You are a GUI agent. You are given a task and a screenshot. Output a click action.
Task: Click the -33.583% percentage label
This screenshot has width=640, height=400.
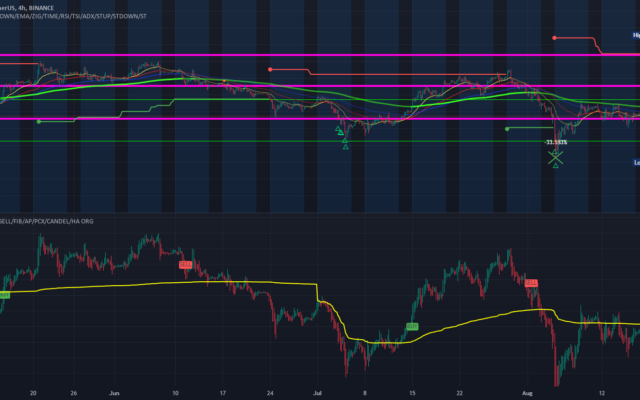(556, 142)
